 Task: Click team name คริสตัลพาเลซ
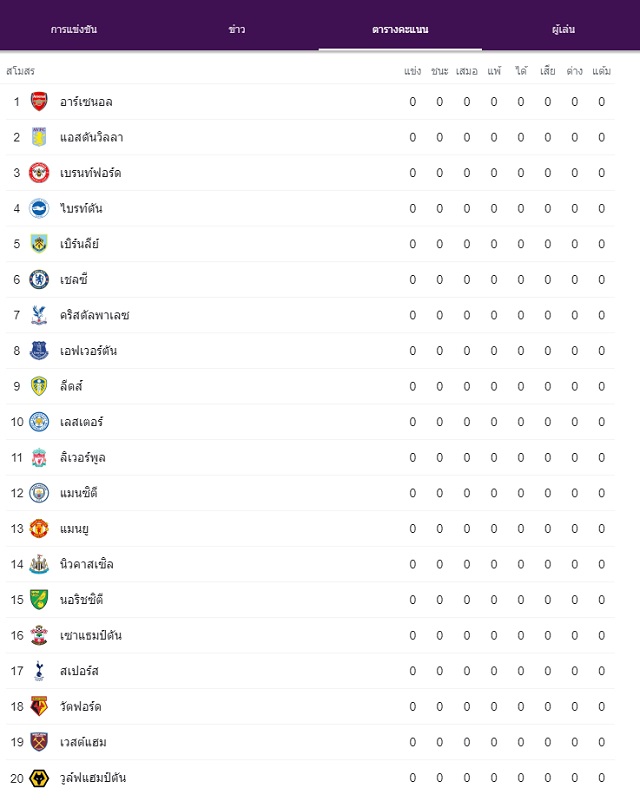94,315
